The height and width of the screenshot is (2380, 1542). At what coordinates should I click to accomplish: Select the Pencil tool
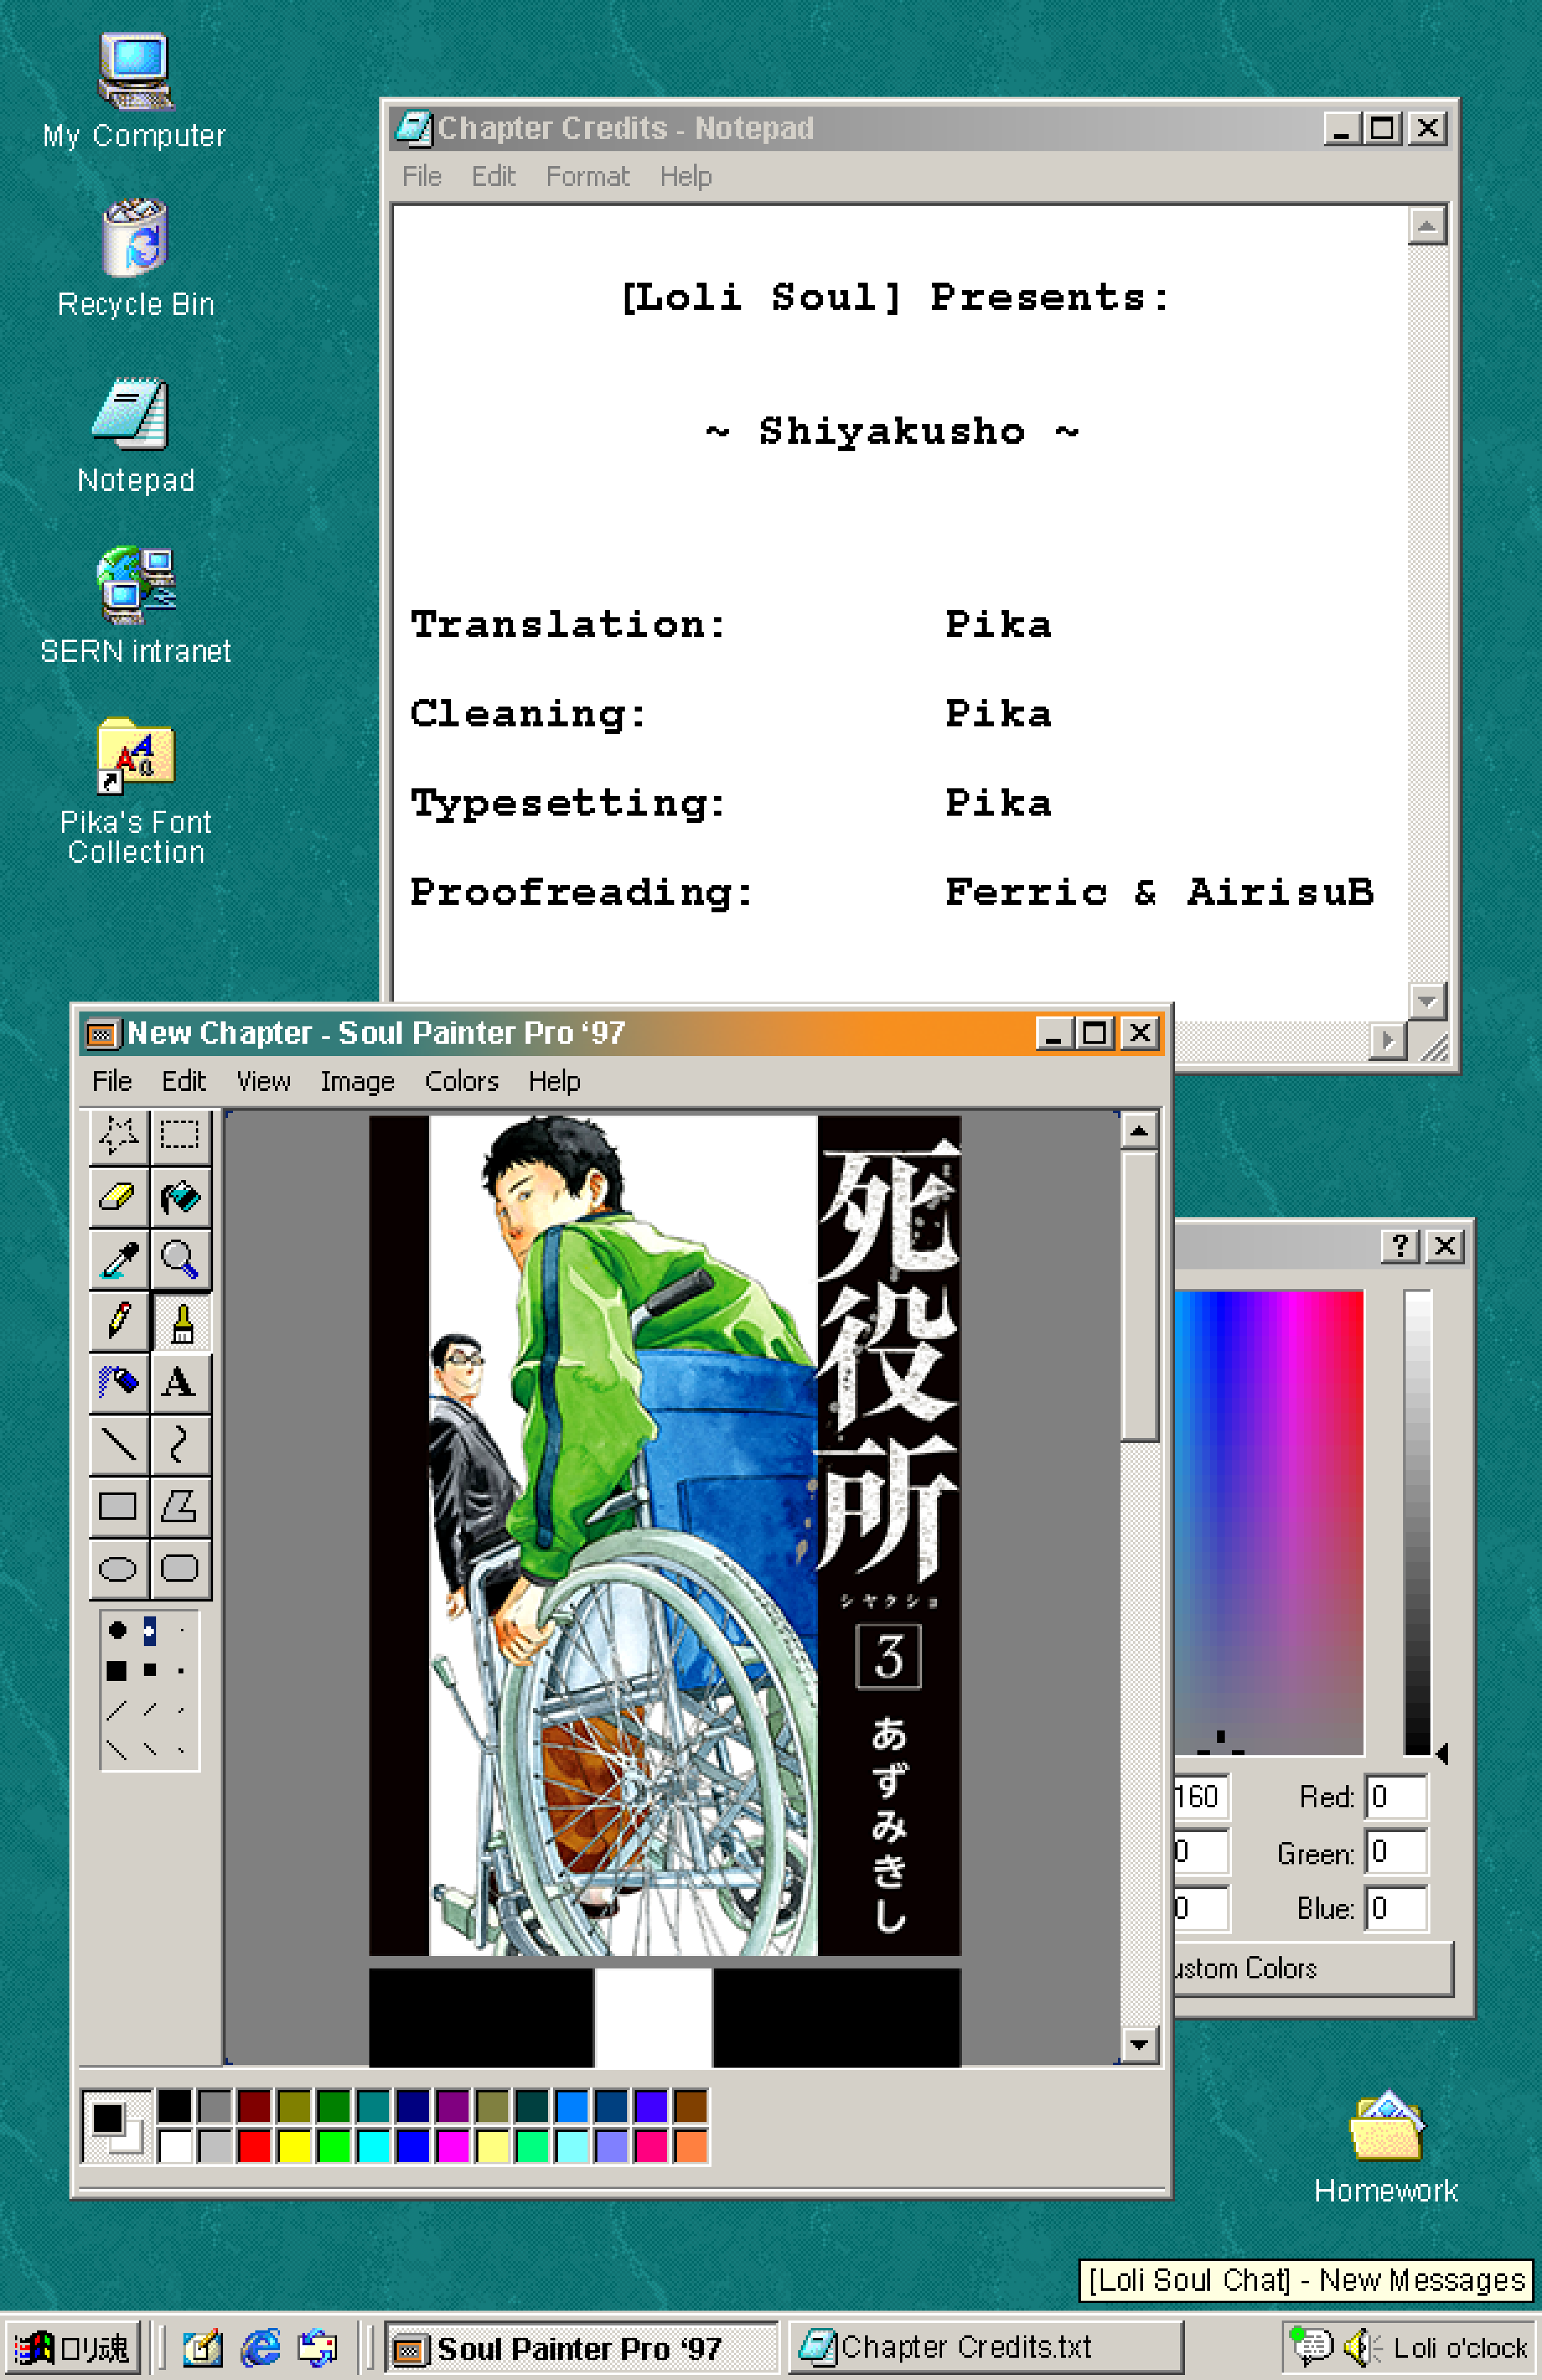point(119,1321)
